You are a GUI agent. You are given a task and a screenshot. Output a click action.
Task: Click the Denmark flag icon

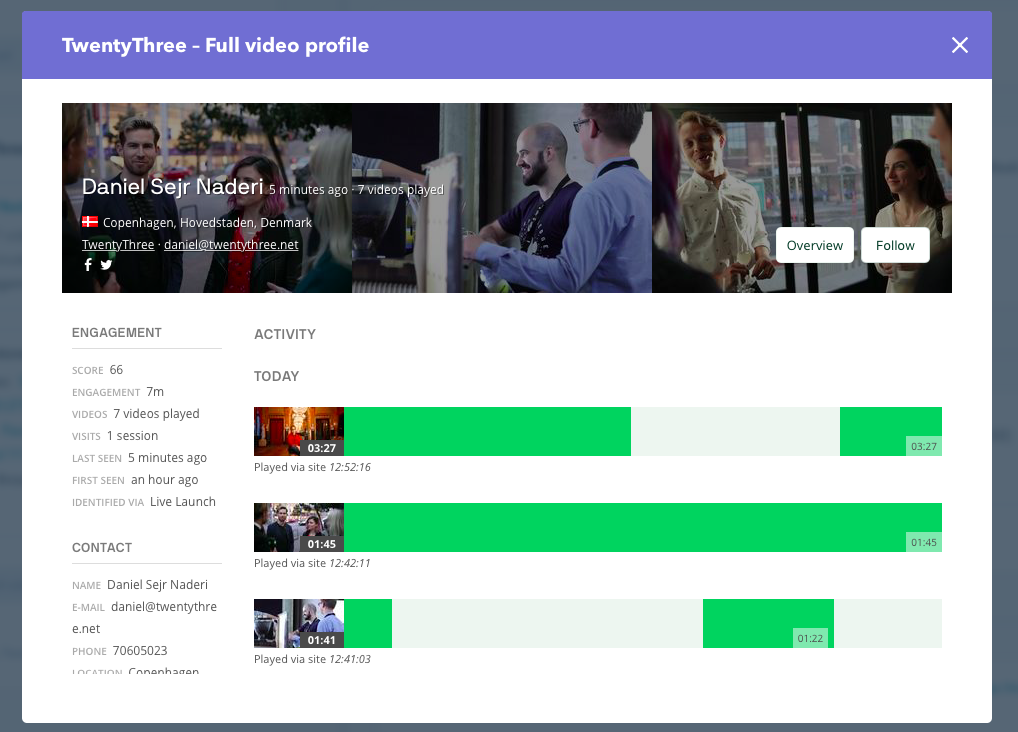[90, 221]
